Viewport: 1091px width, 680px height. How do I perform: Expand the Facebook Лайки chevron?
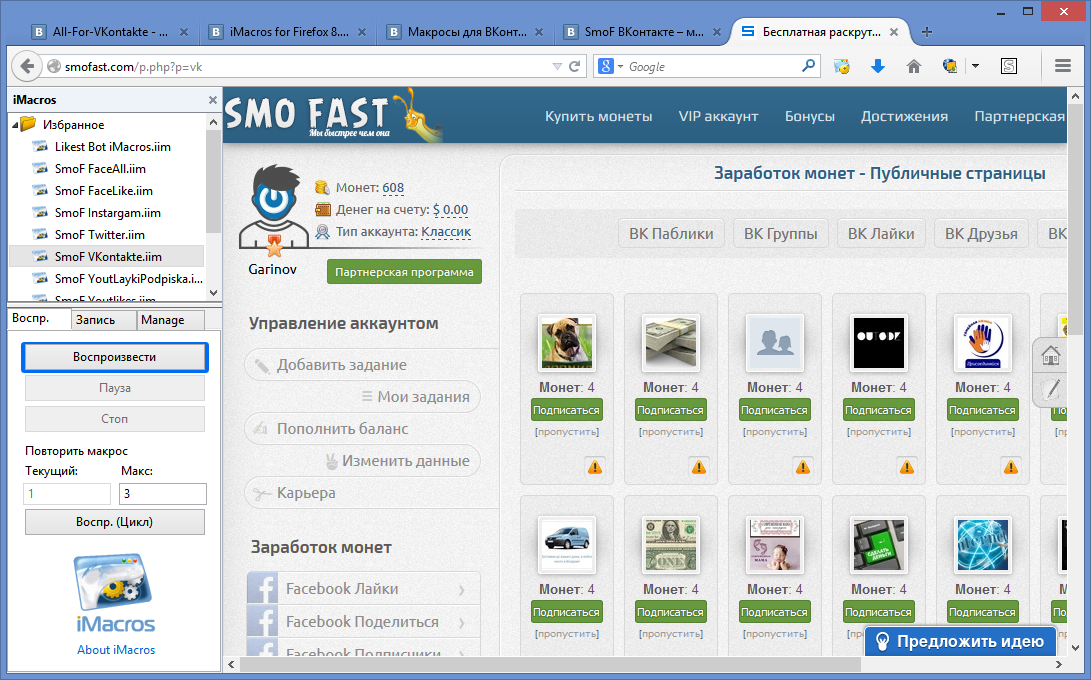(x=461, y=590)
